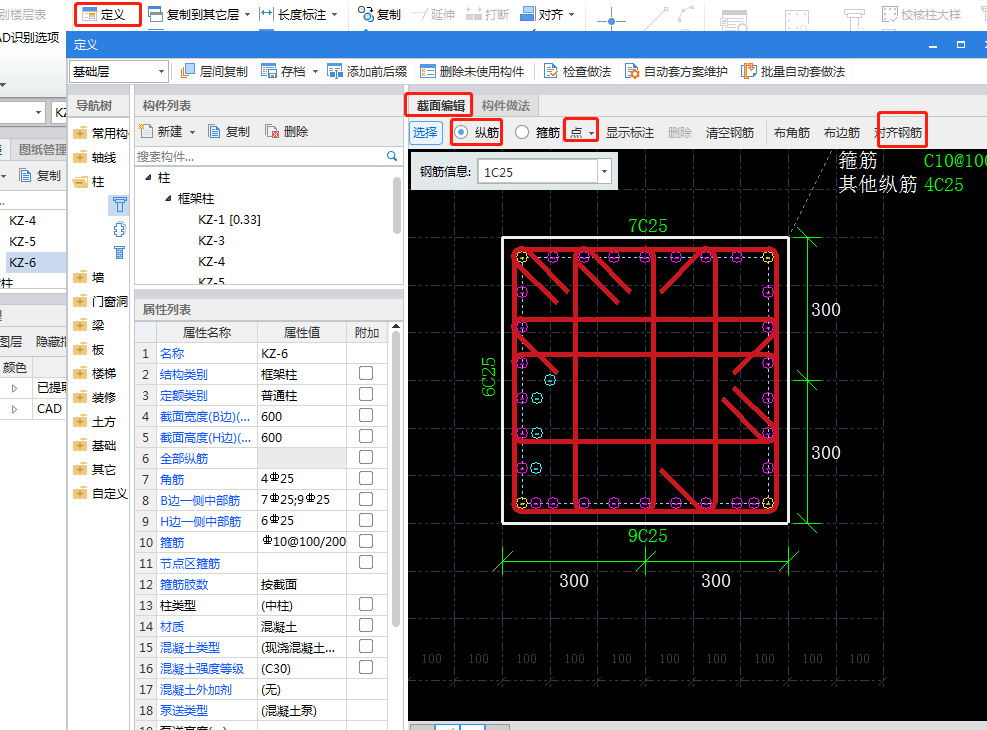The width and height of the screenshot is (987, 730).
Task: Switch to the 截面编辑 tab
Action: [441, 105]
